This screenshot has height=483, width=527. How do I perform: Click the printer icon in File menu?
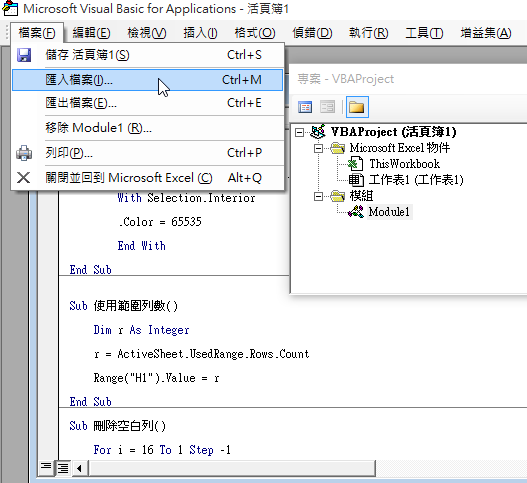click(24, 153)
